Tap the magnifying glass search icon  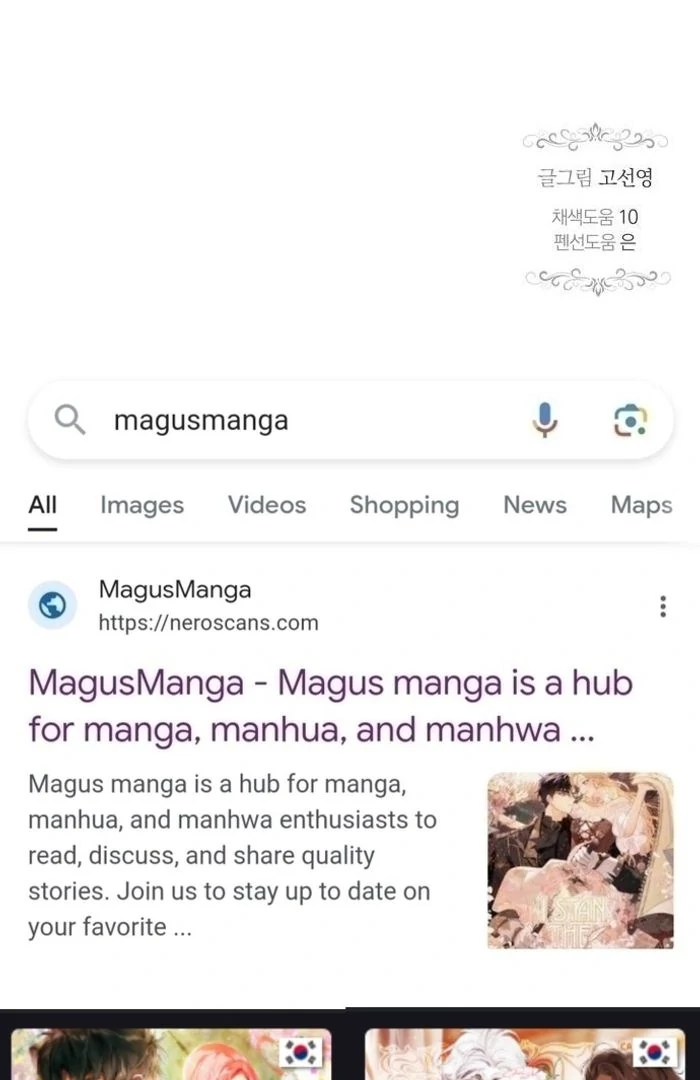70,419
